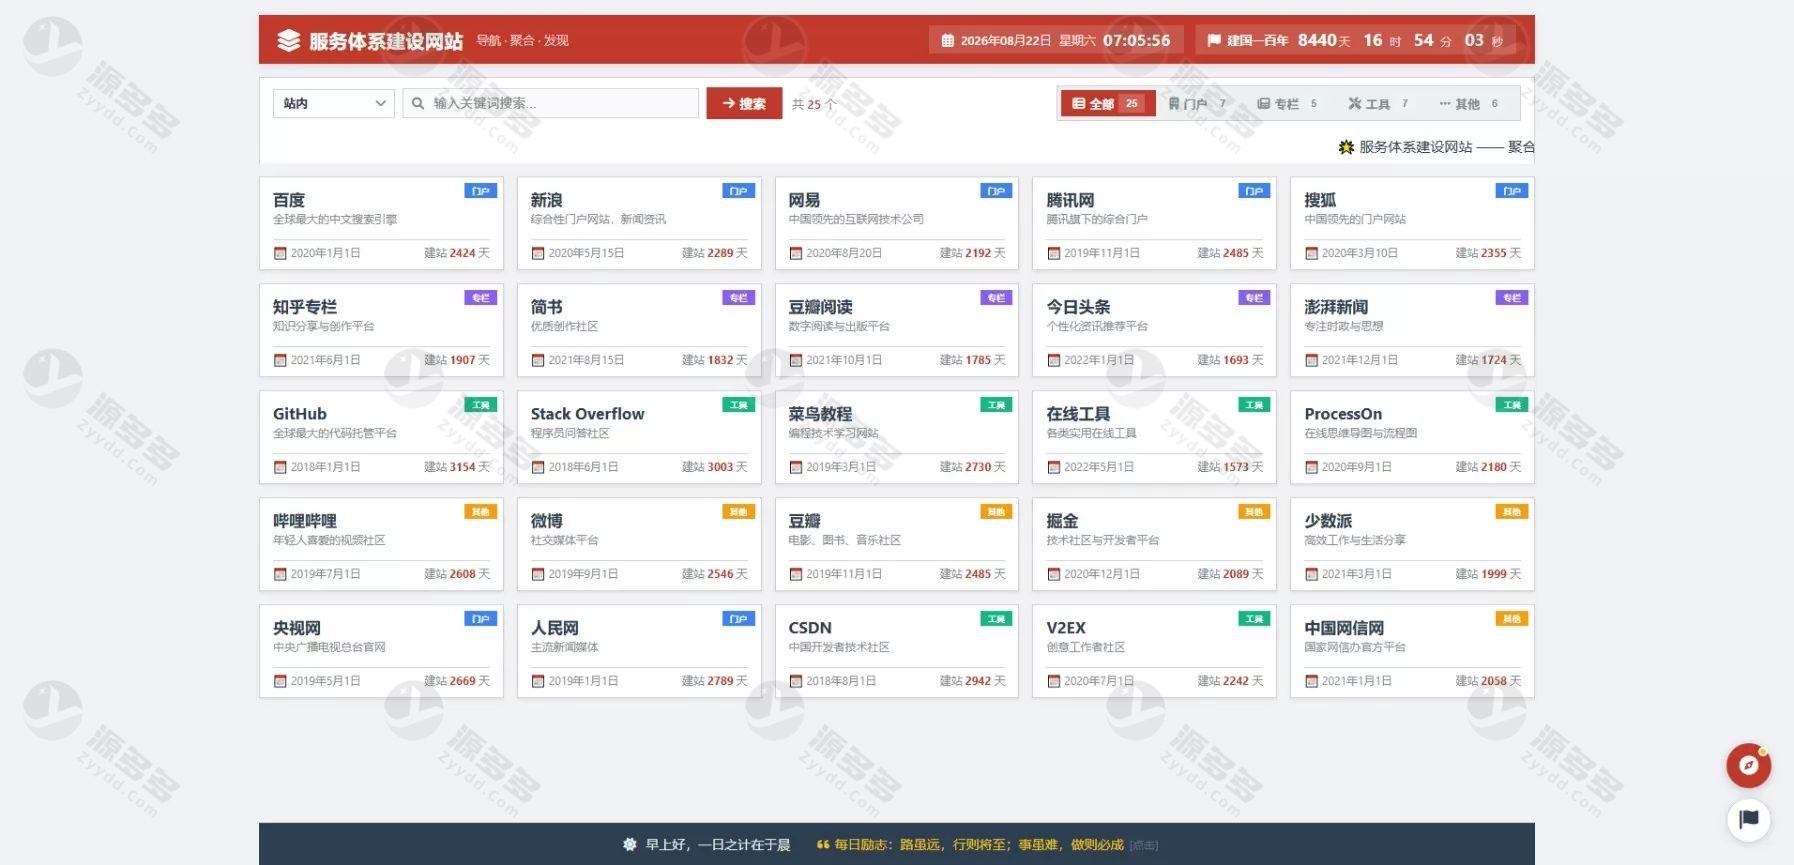Click the calendar icon on the 在线工具 card
The height and width of the screenshot is (865, 1794).
[1054, 468]
